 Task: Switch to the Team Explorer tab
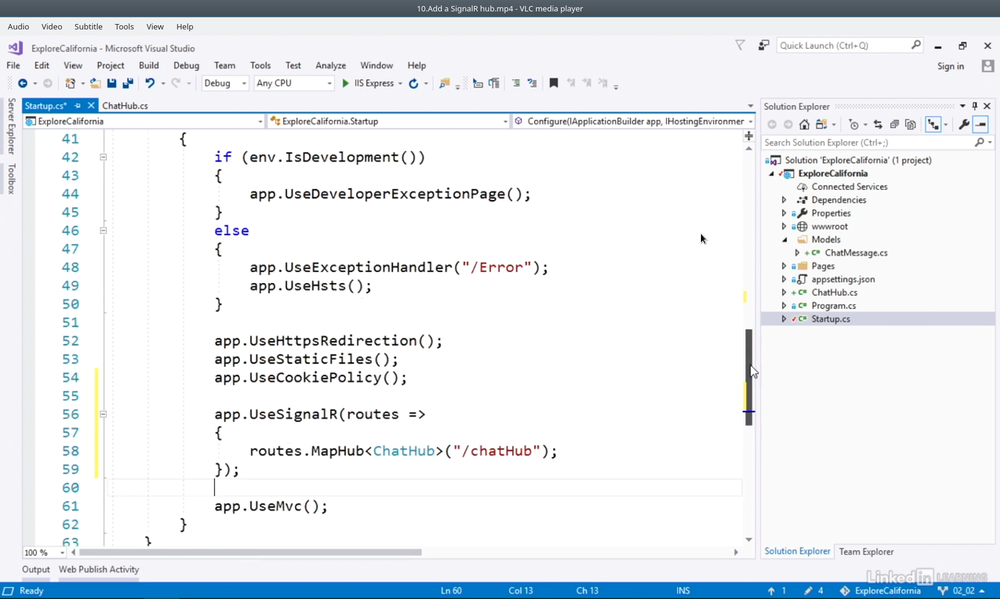[x=866, y=552]
